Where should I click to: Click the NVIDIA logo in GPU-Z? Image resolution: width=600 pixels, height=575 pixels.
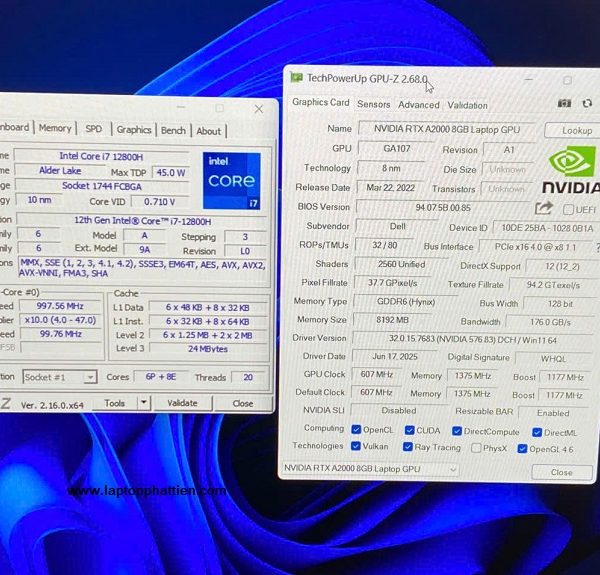pos(571,169)
